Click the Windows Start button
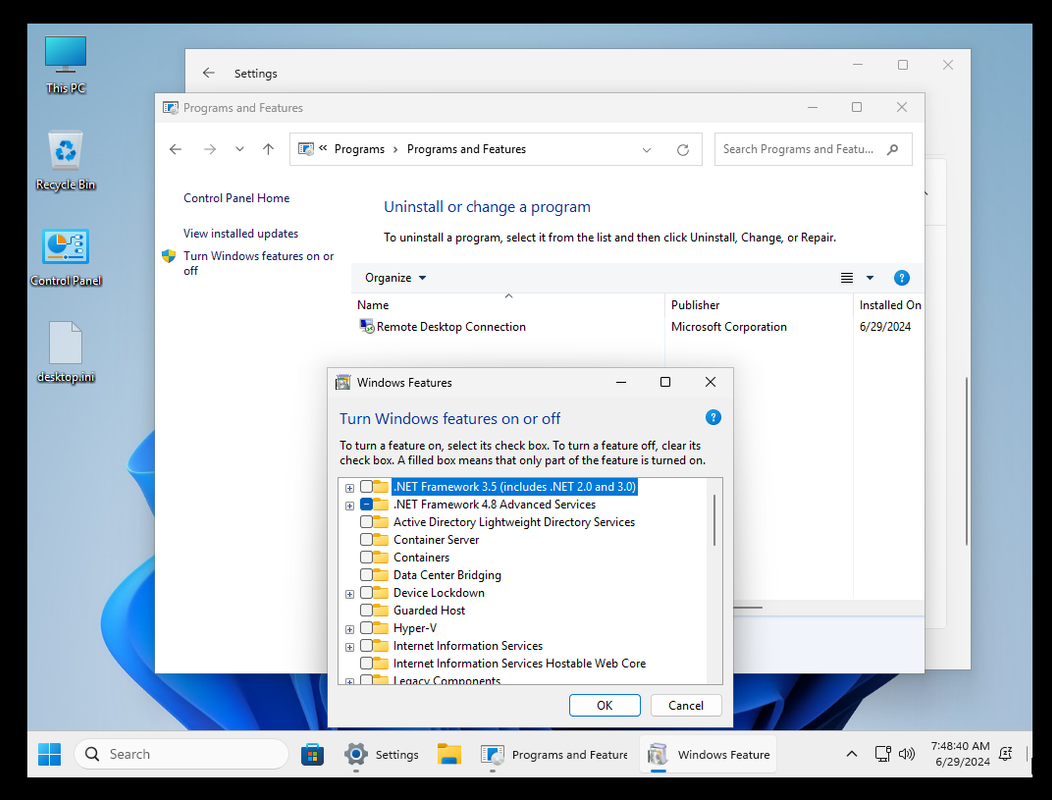 50,754
